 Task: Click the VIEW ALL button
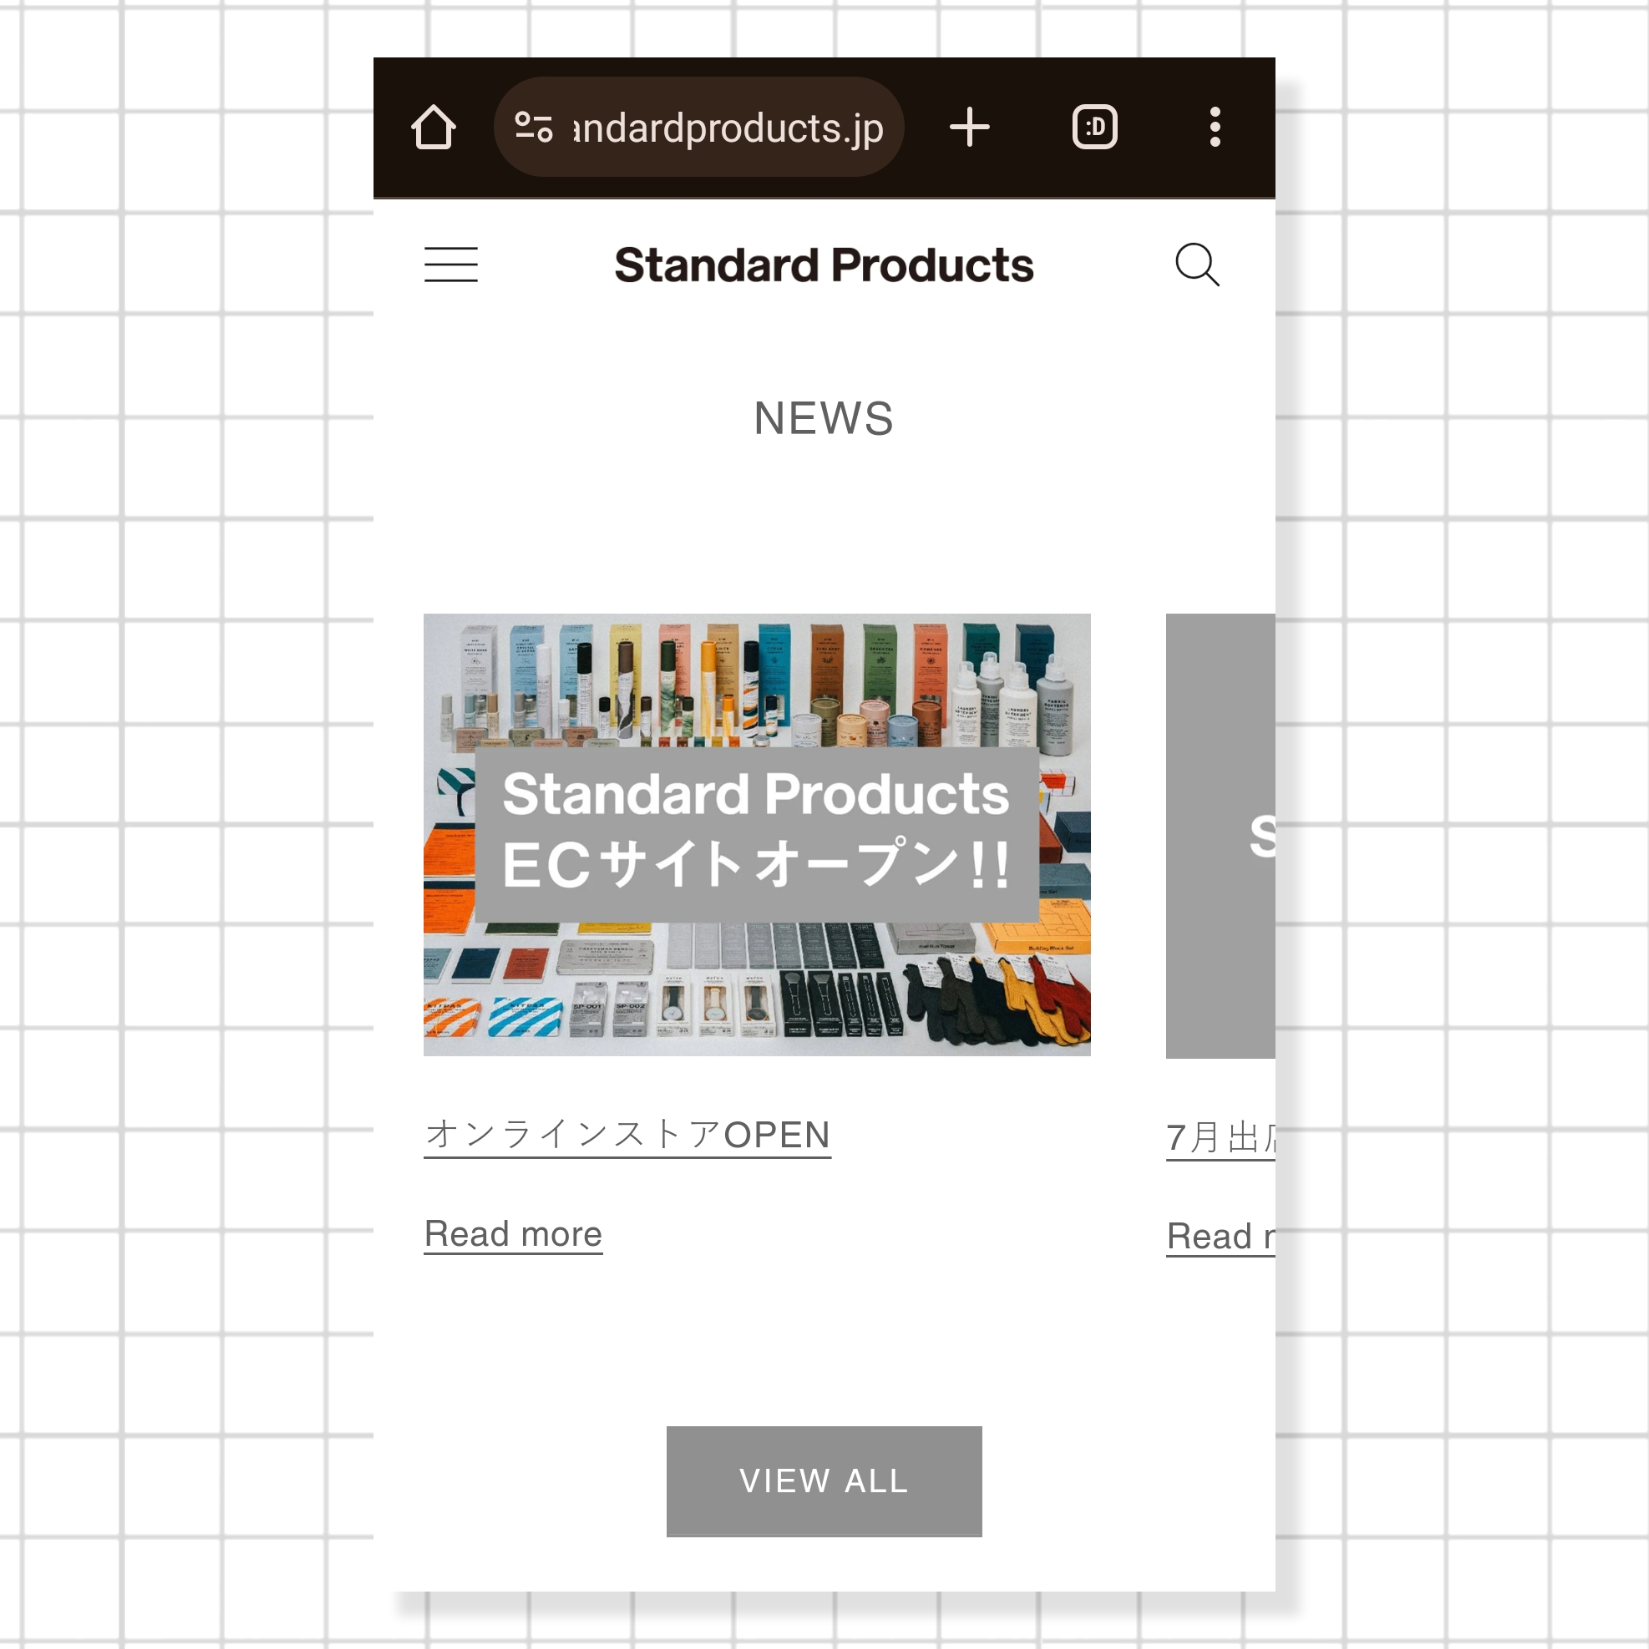click(x=824, y=1481)
